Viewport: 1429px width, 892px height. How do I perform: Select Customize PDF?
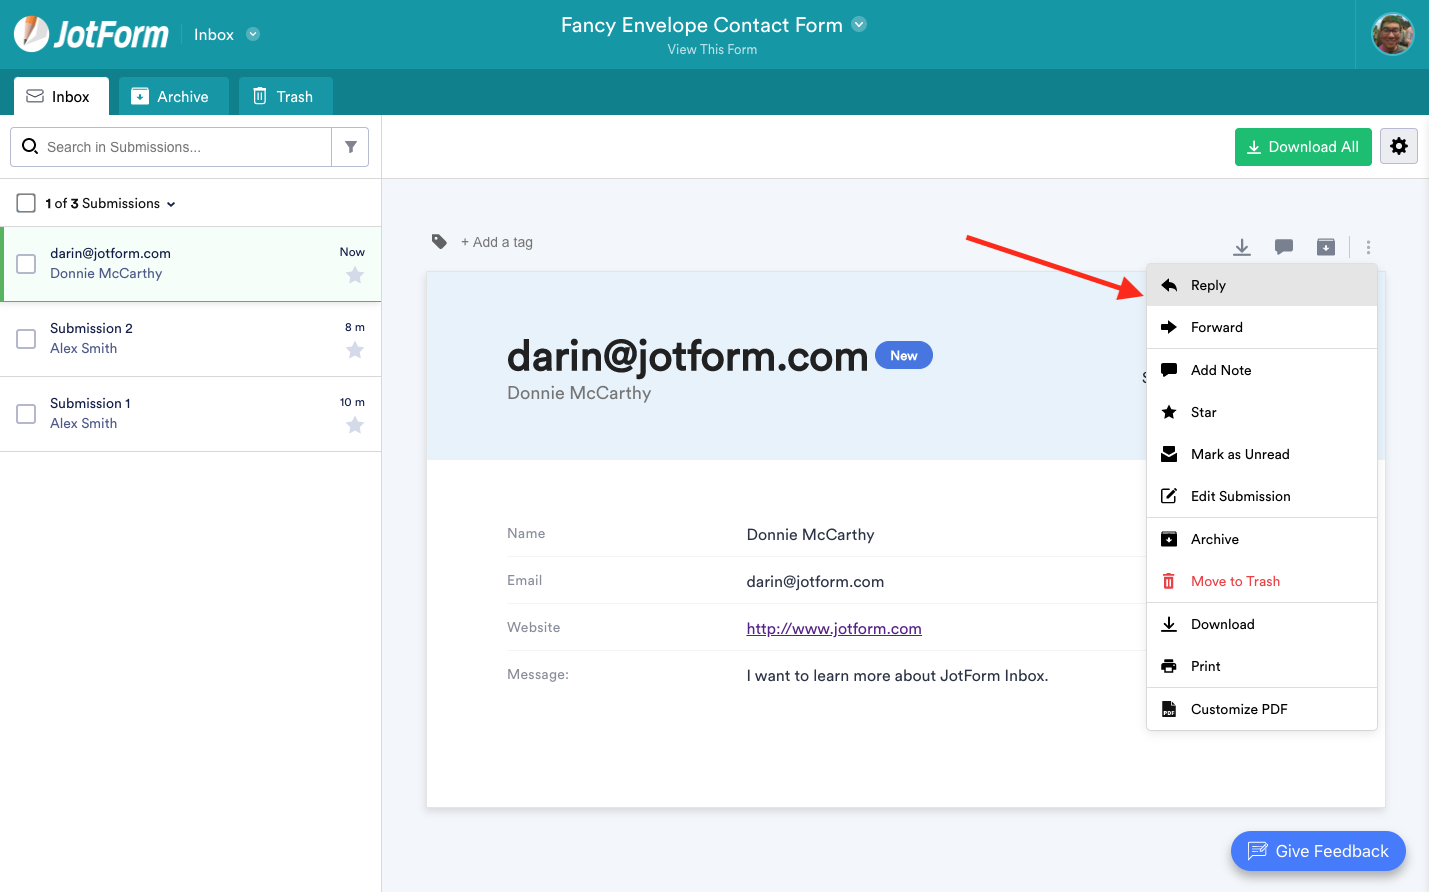pos(1262,709)
